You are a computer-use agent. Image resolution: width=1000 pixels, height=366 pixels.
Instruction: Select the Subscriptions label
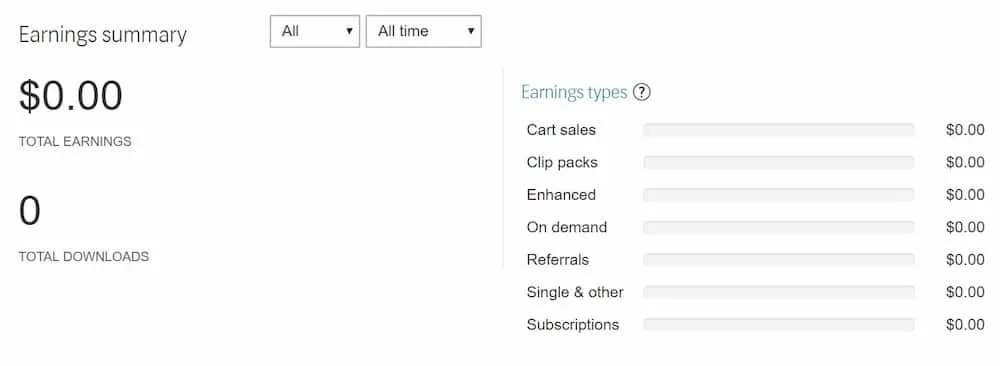click(x=573, y=325)
